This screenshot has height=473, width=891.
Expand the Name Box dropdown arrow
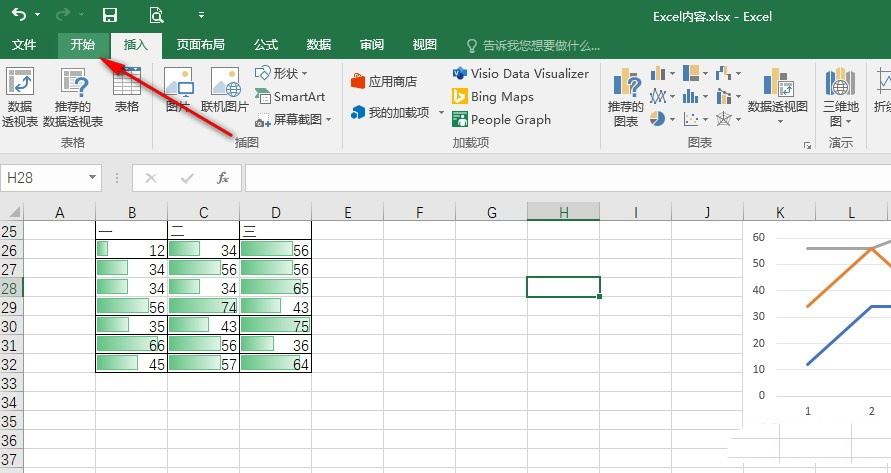tap(92, 178)
